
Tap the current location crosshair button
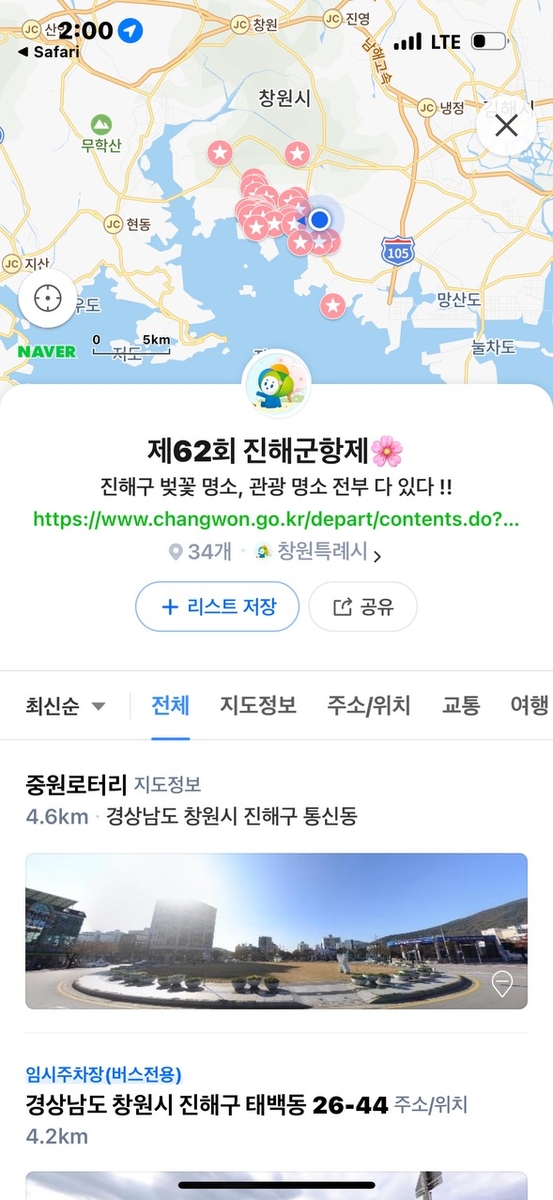point(47,299)
